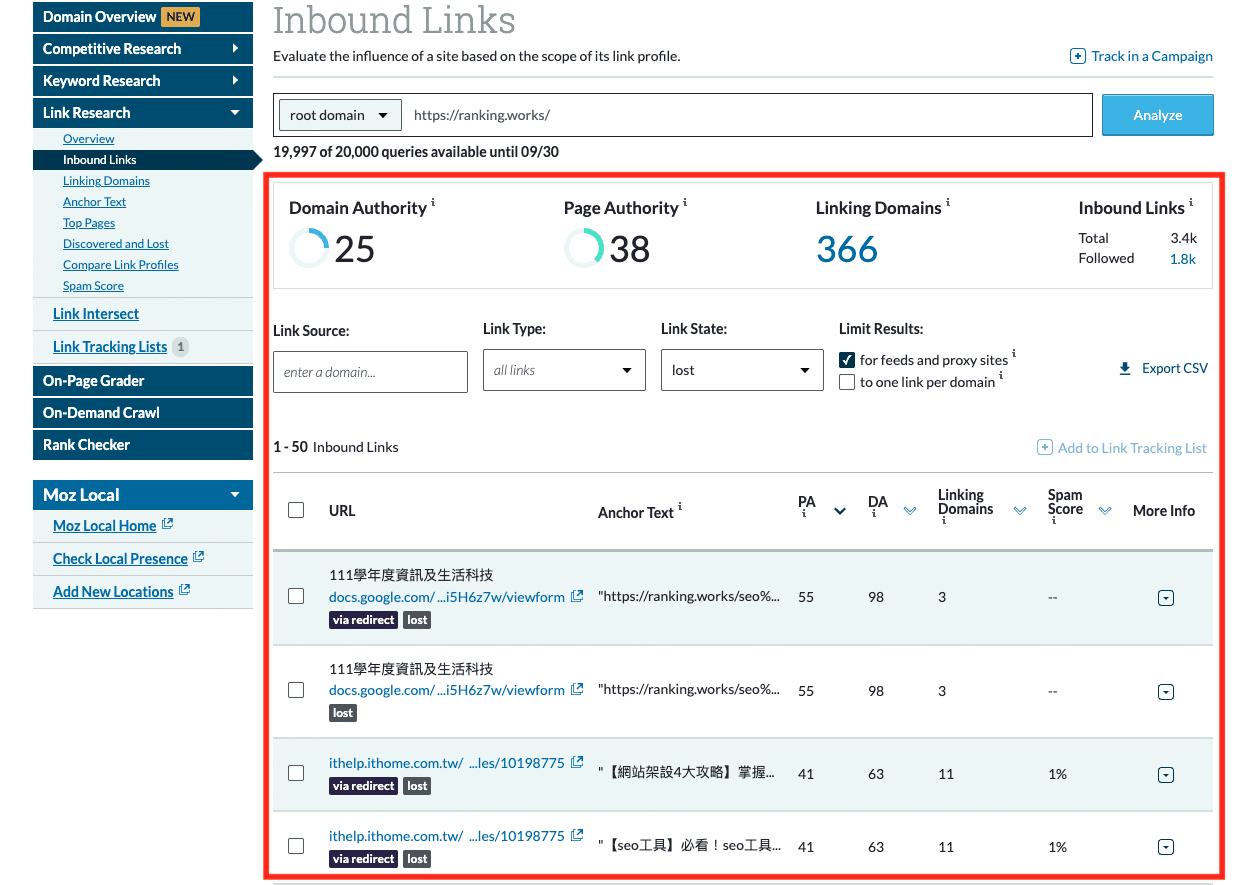Open external link icon beside Moz Local Home
Image resolution: width=1252 pixels, height=885 pixels.
click(x=167, y=524)
